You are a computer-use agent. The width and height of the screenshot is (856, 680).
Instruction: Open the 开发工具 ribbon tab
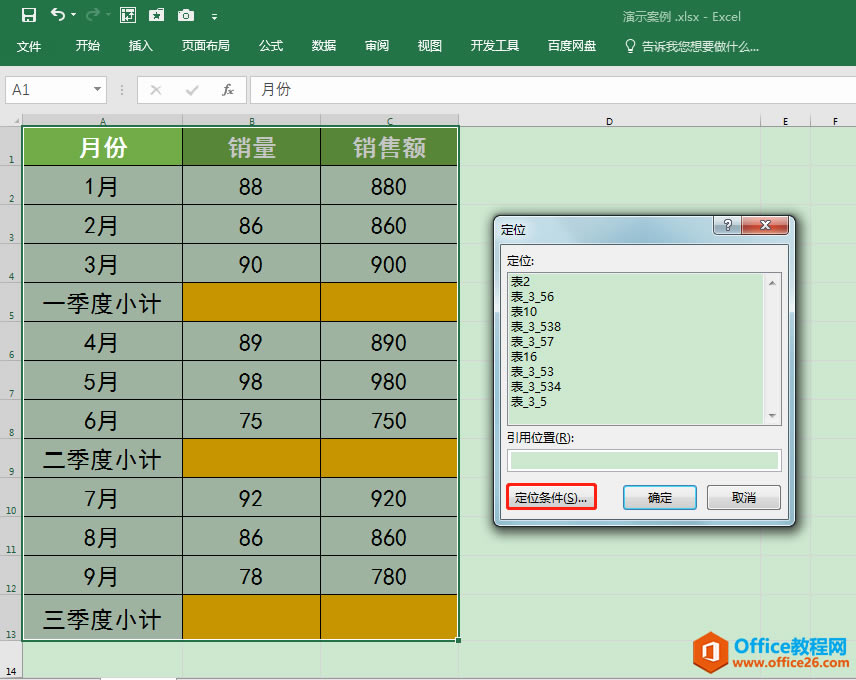pyautogui.click(x=495, y=45)
